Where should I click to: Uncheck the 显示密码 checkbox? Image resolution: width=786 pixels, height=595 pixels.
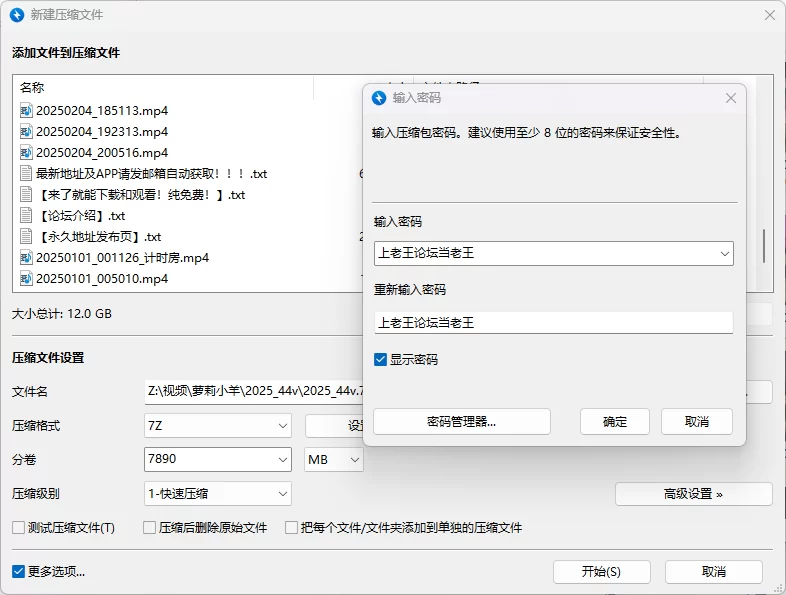tap(380, 359)
